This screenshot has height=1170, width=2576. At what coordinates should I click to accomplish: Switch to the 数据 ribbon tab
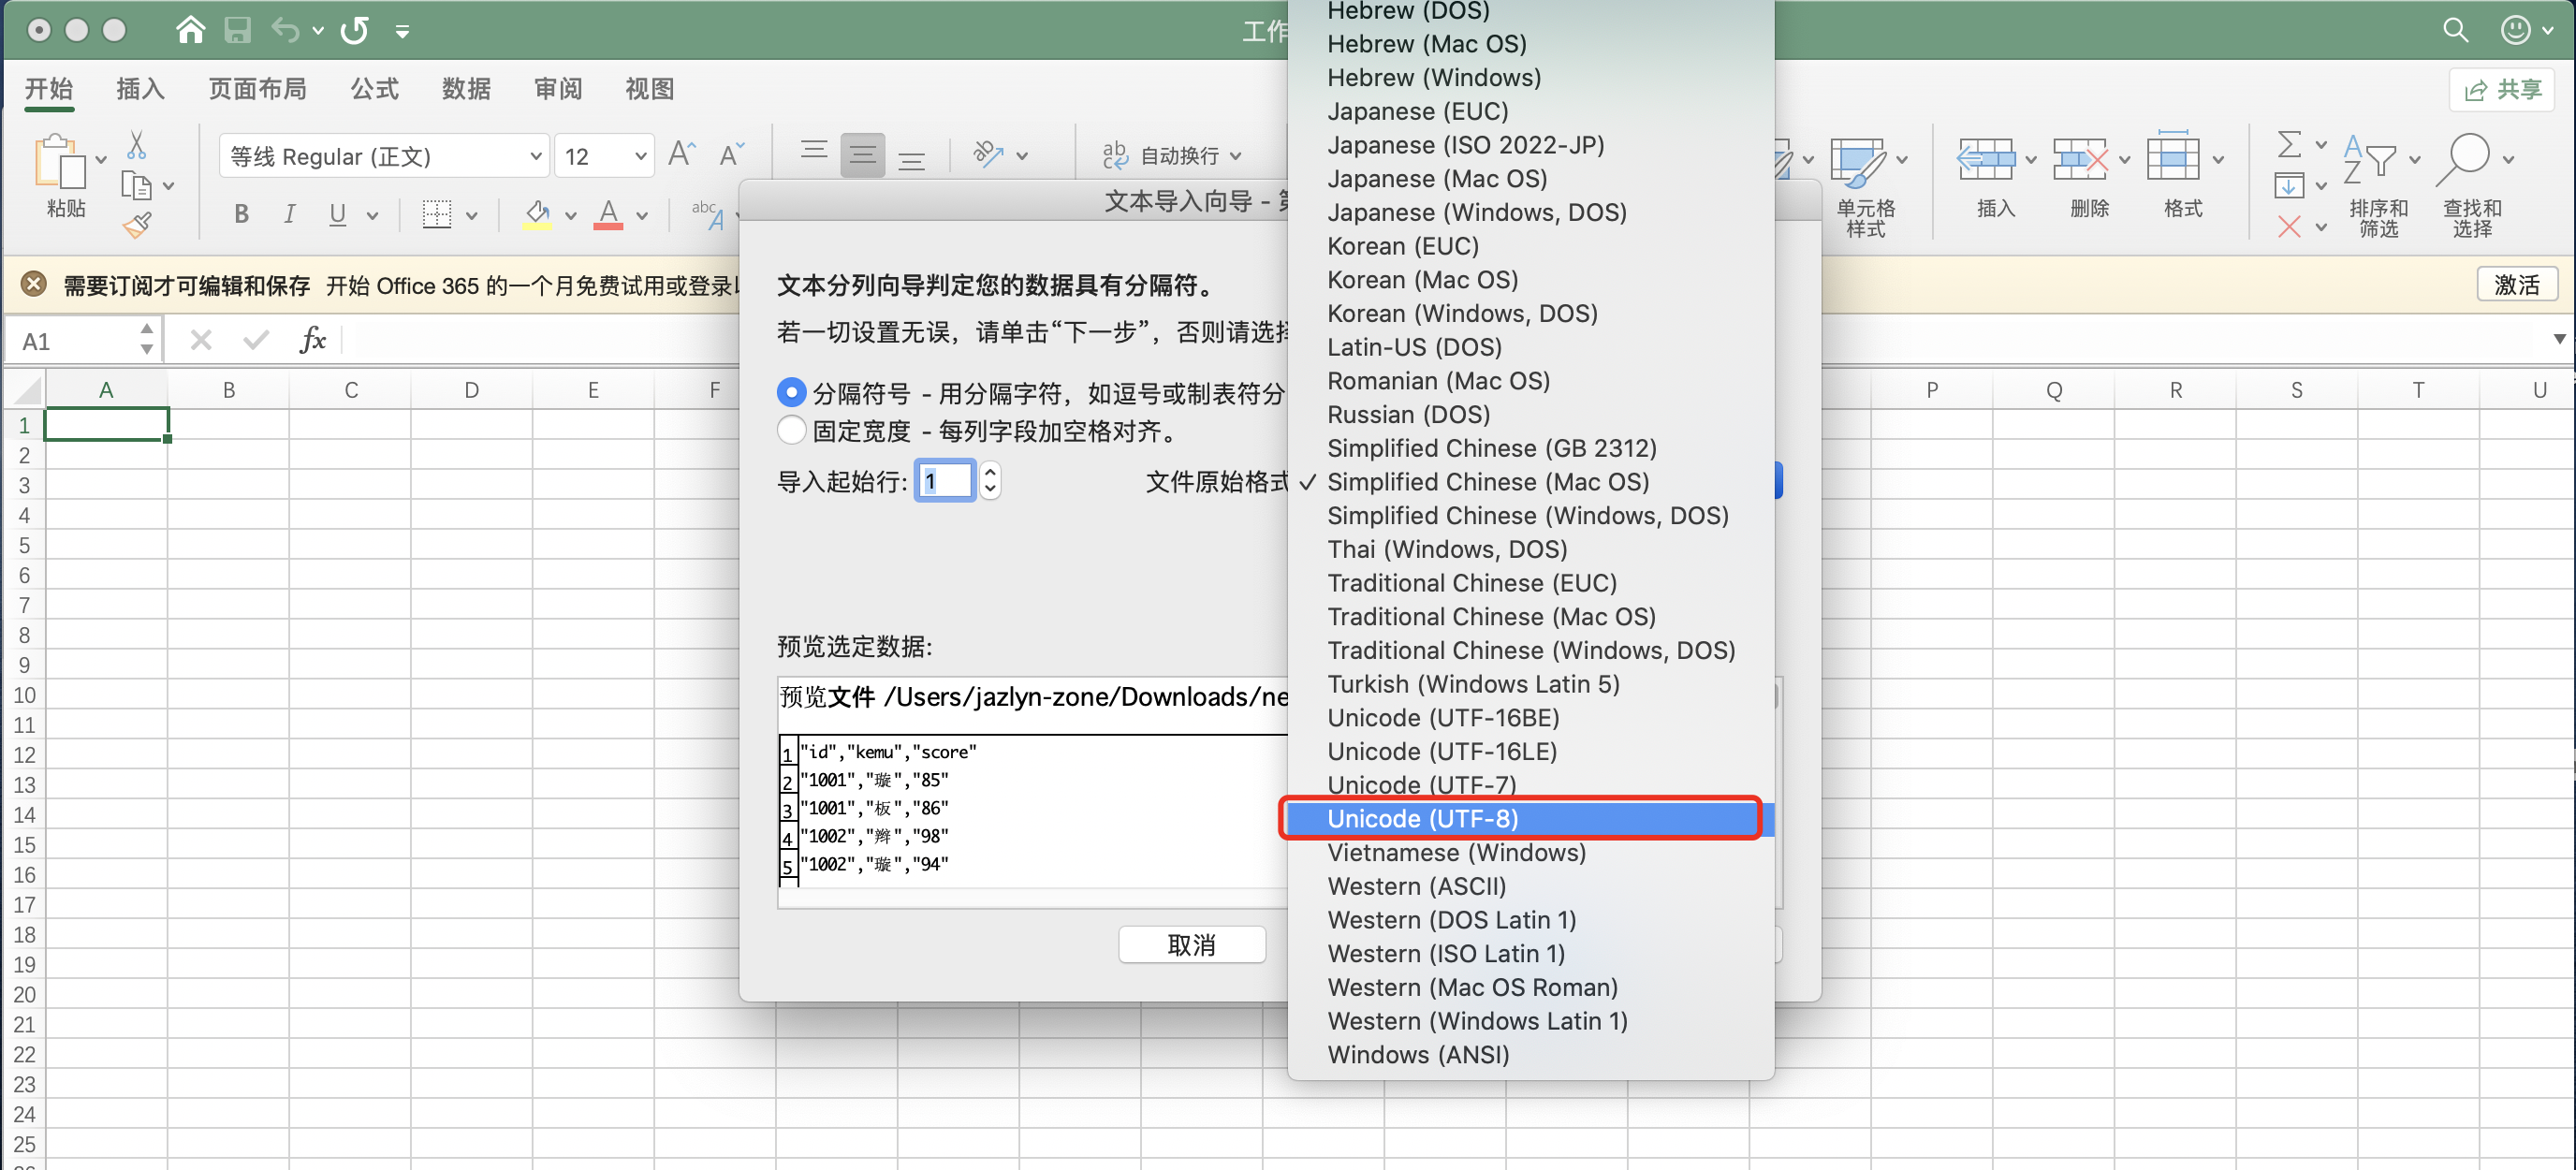point(466,89)
